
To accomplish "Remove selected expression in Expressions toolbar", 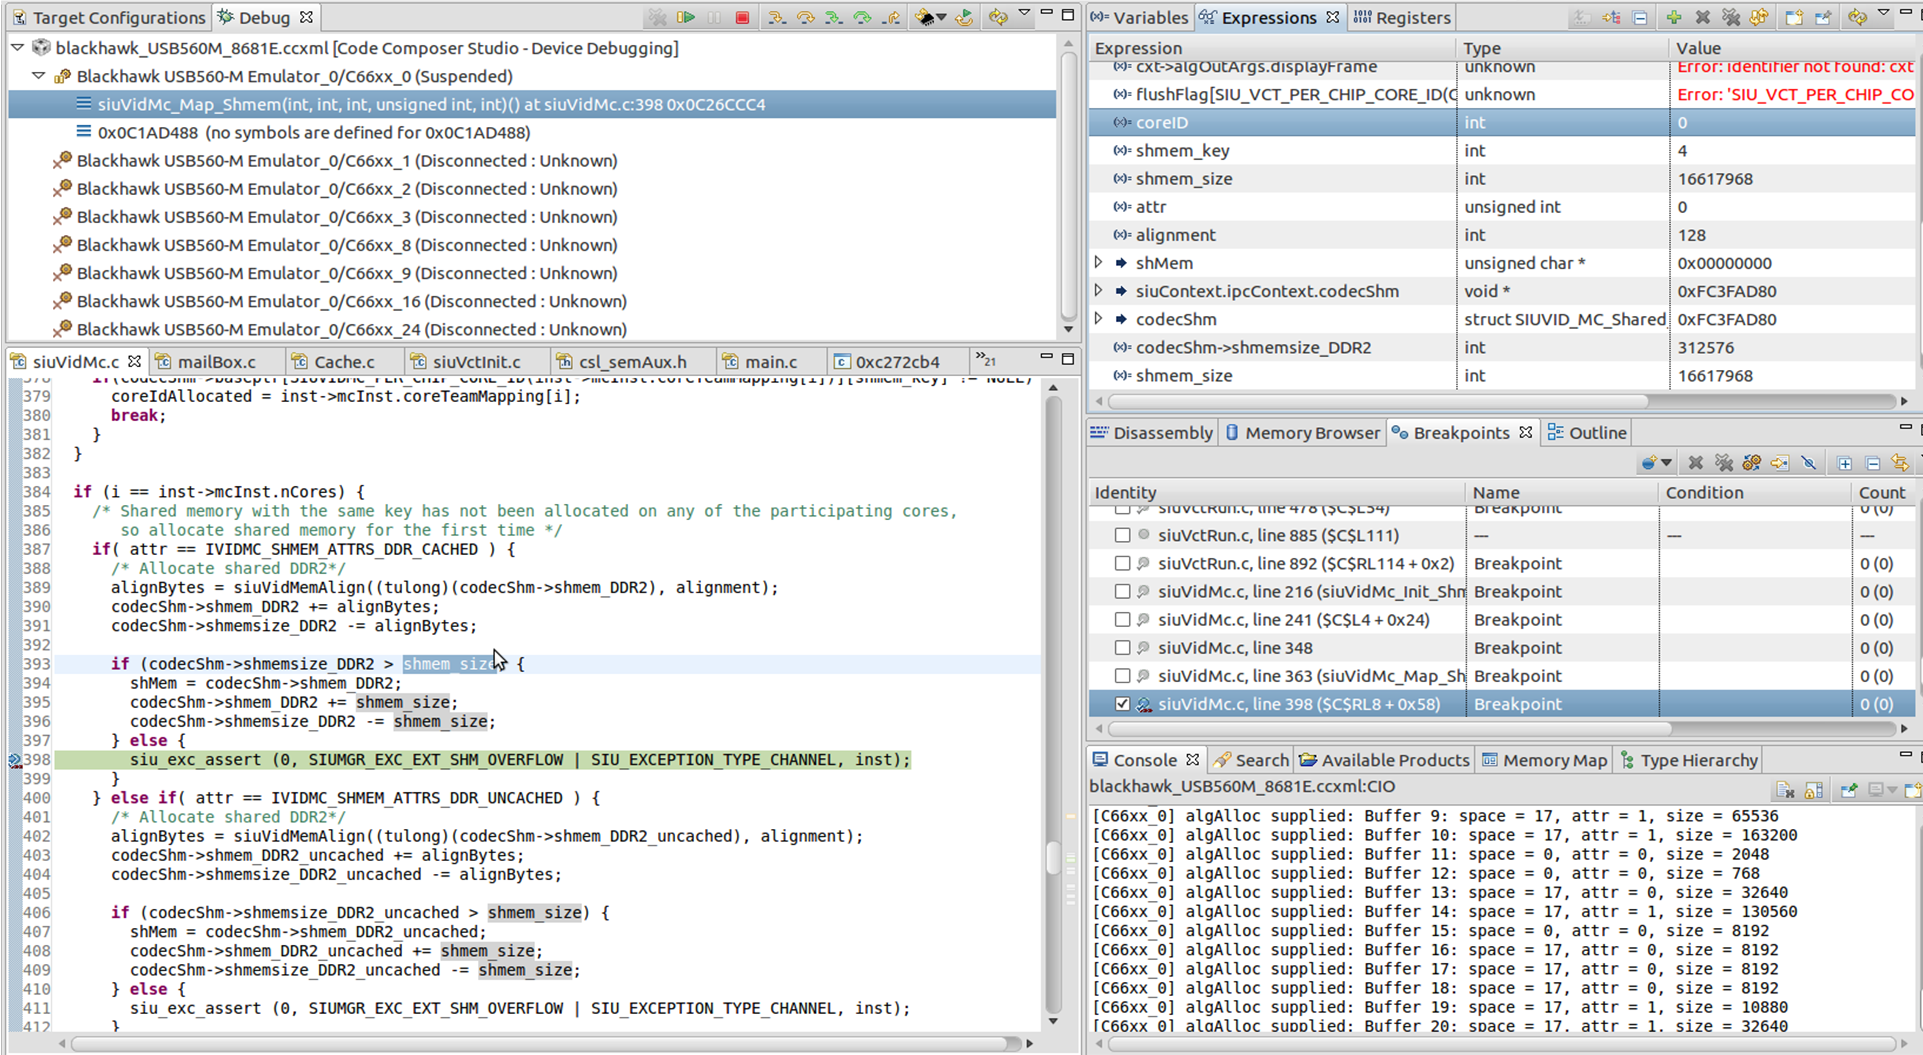I will [1703, 17].
